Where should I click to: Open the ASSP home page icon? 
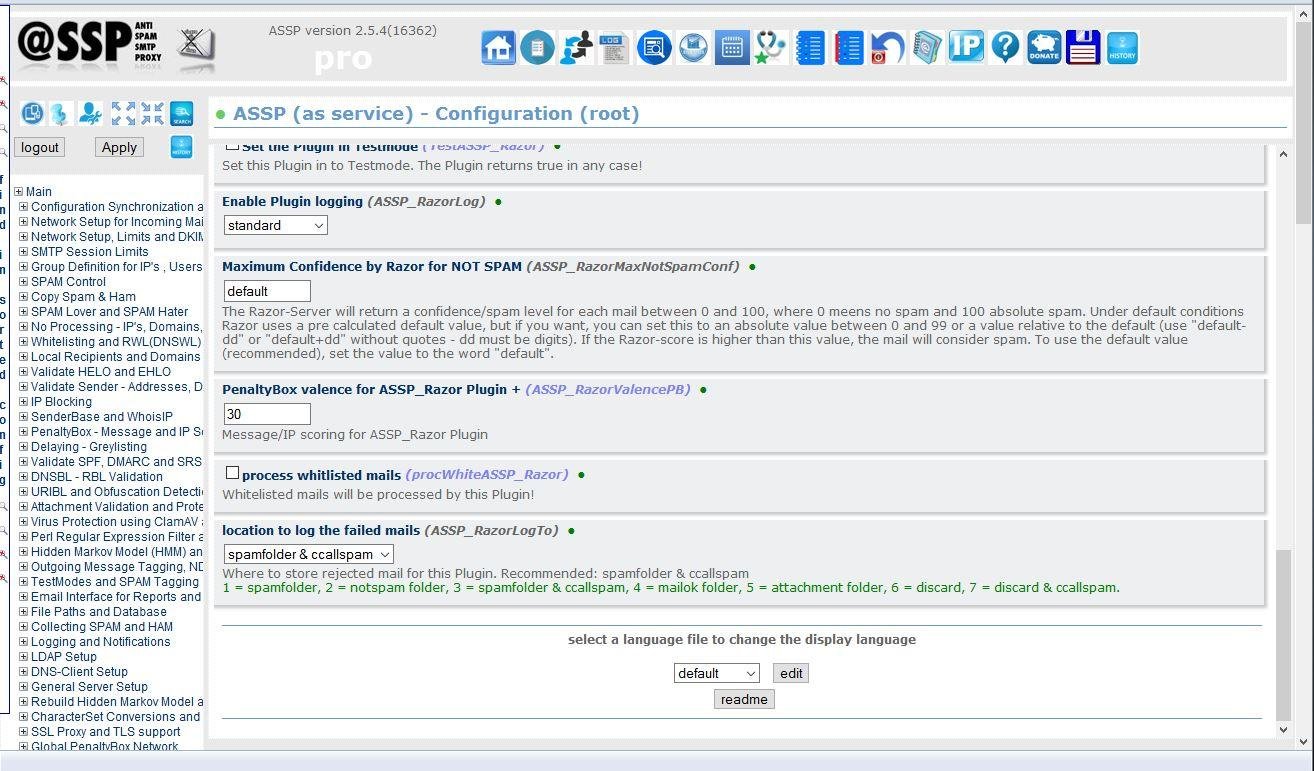tap(498, 47)
